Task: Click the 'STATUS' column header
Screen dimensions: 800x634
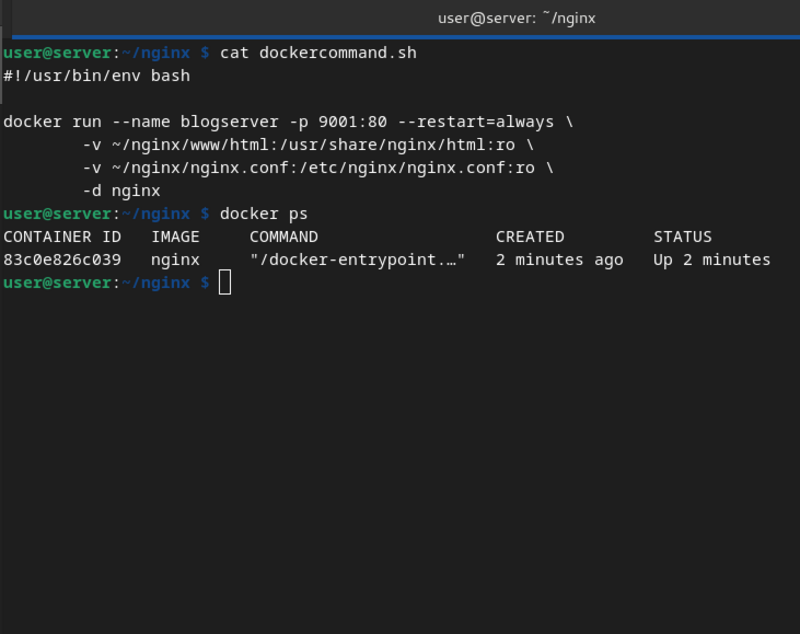Action: (x=683, y=237)
